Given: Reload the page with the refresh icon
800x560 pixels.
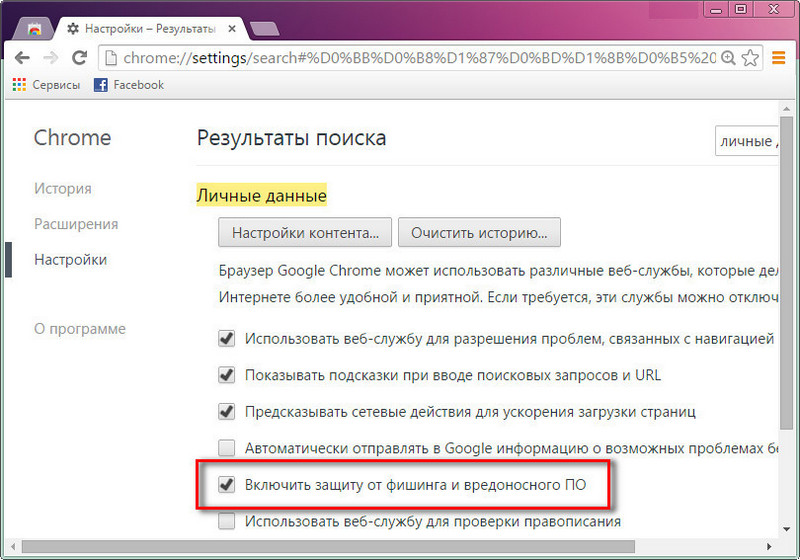Looking at the screenshot, I should click(80, 58).
